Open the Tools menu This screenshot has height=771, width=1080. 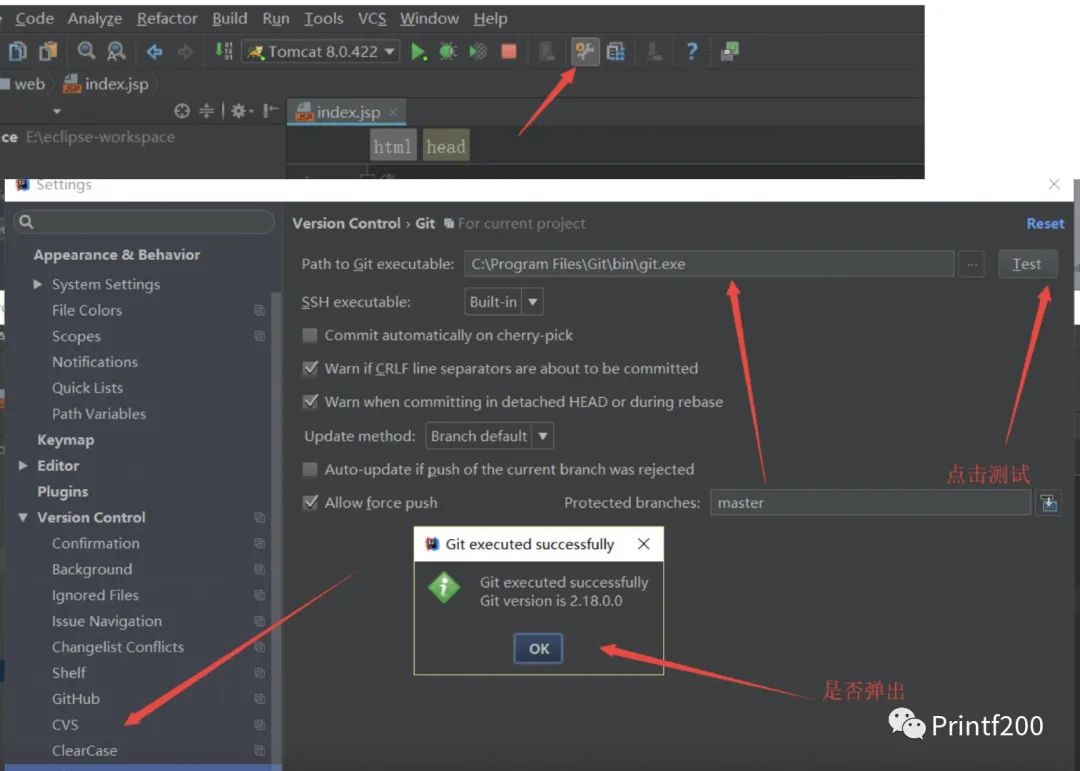(x=324, y=19)
